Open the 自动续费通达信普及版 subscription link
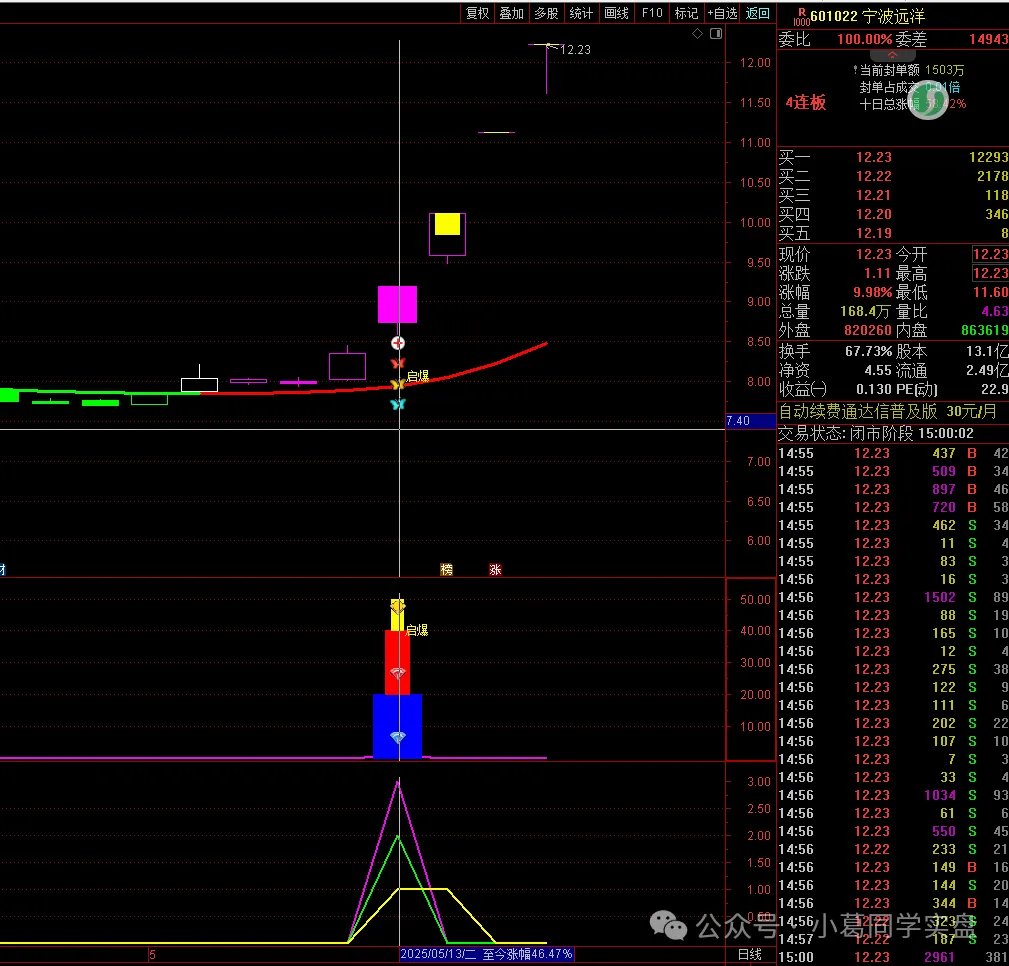Screen dimensions: 1009x966 pyautogui.click(x=887, y=411)
